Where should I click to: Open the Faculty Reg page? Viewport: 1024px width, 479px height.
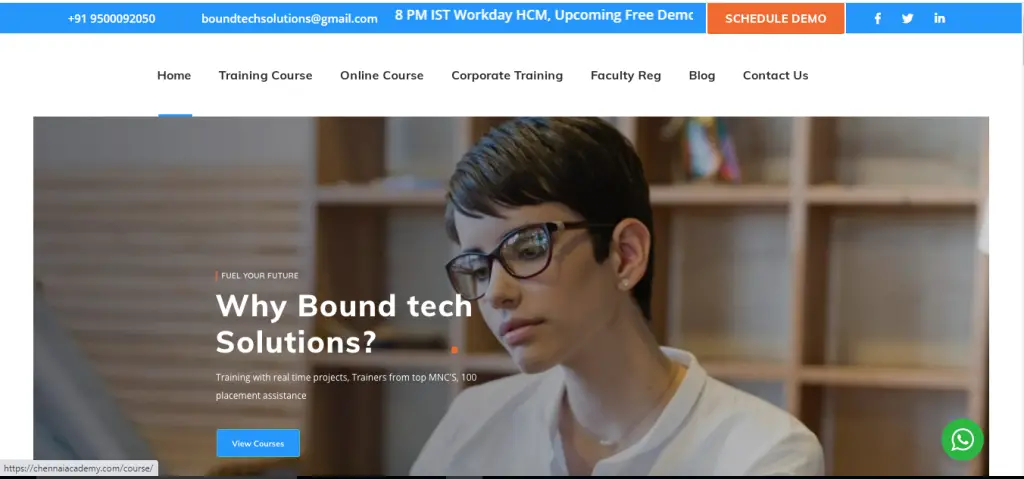(x=626, y=75)
